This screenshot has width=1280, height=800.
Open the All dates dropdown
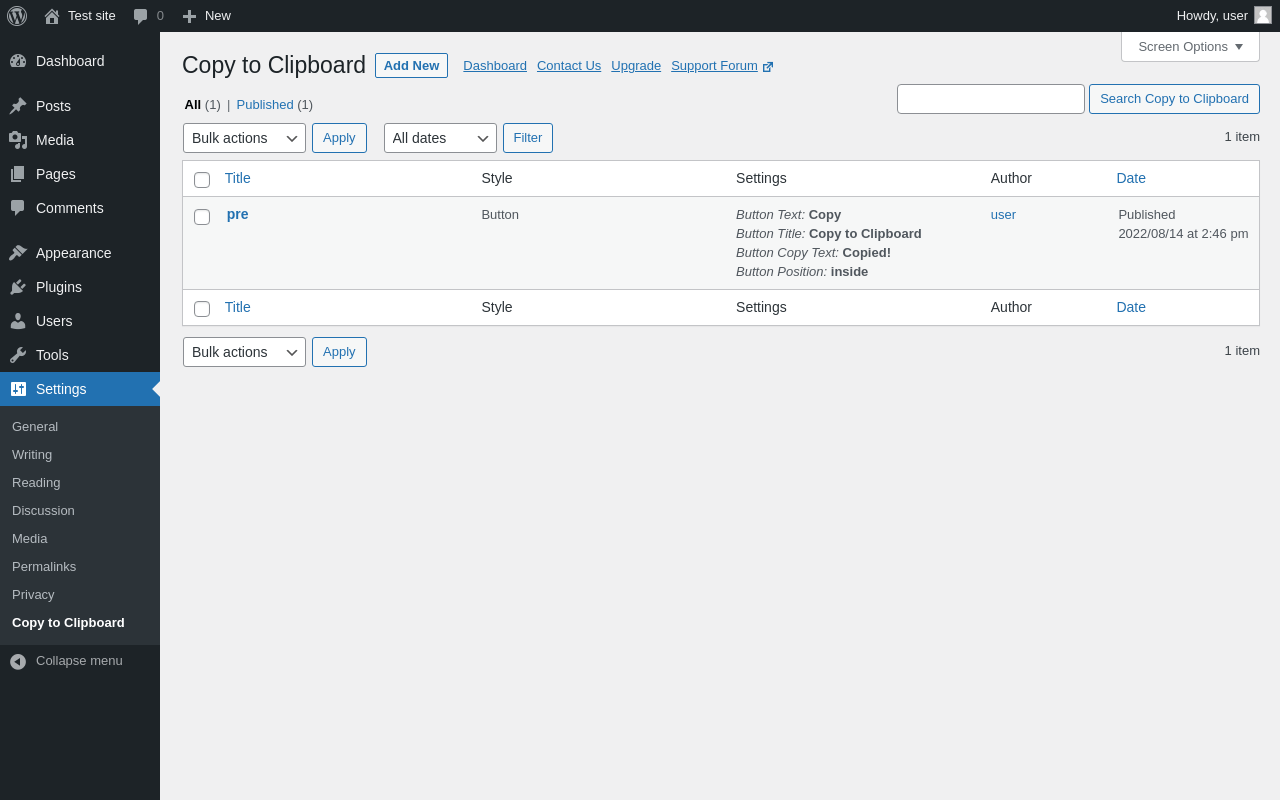pos(440,138)
